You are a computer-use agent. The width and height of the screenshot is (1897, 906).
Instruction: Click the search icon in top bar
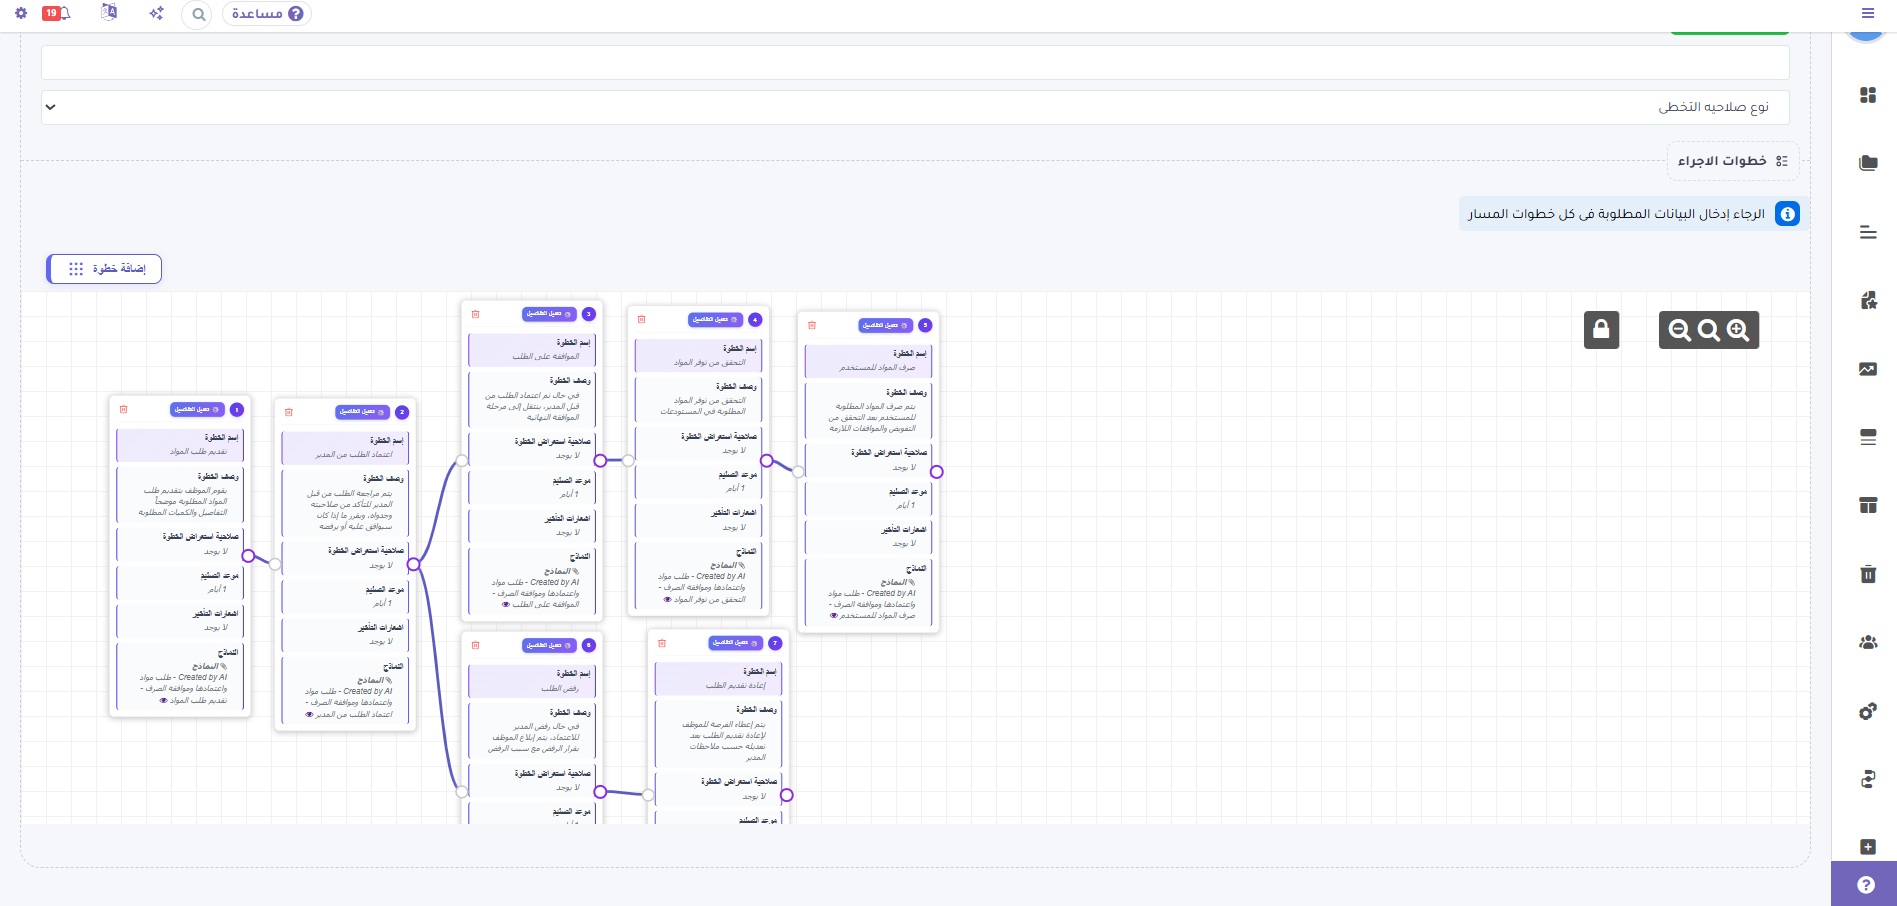198,14
